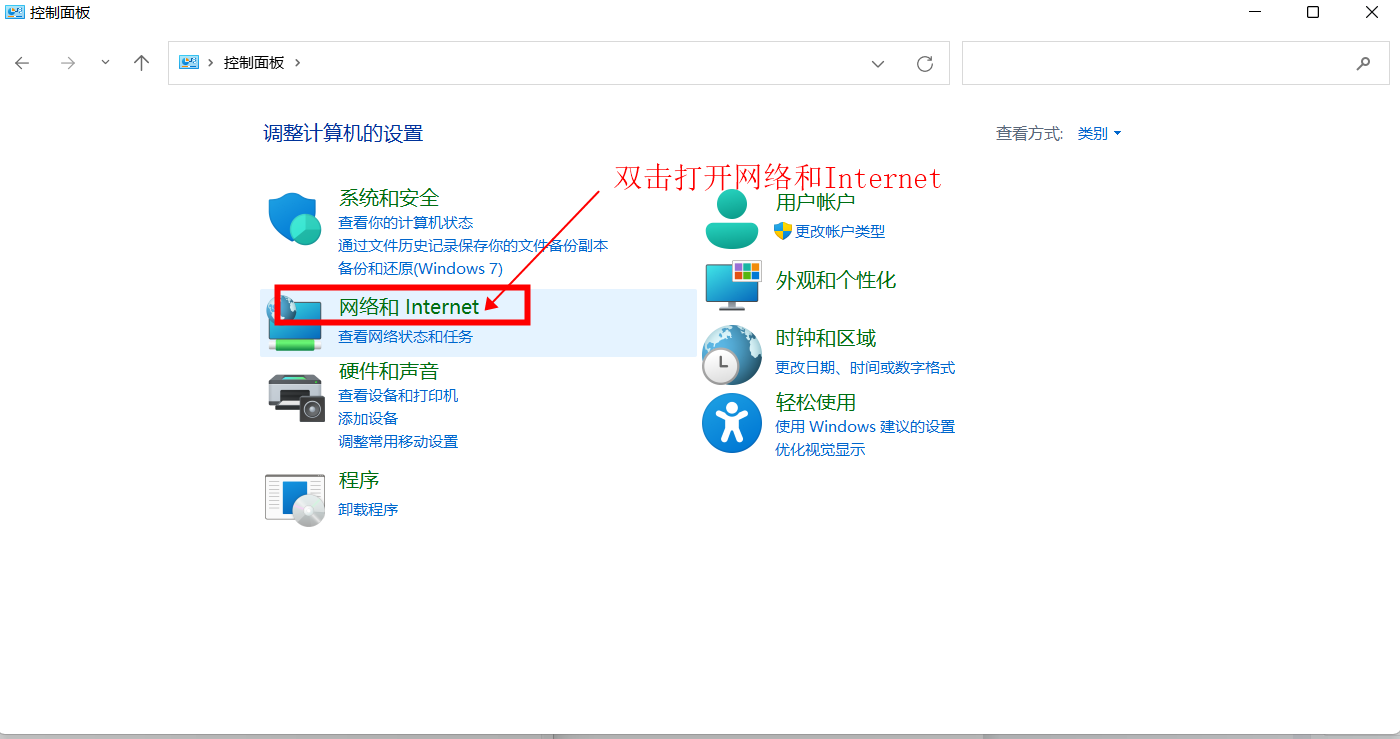Click the Ease of Access icon

coord(732,423)
